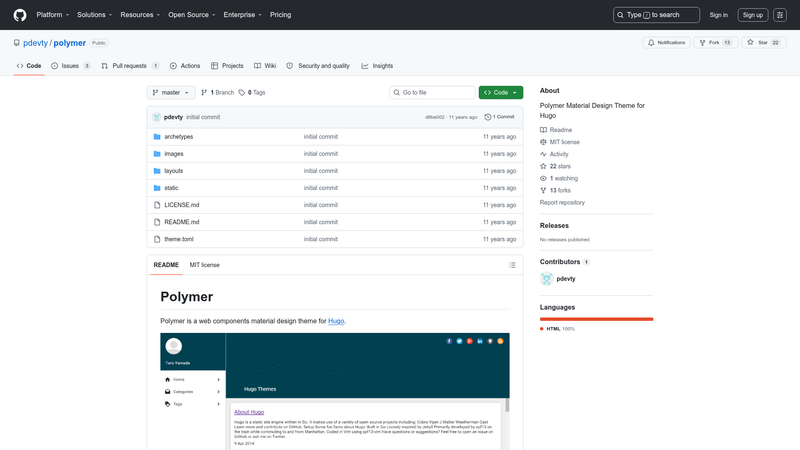This screenshot has width=800, height=450.
Task: Switch to the Wiki tab
Action: pyautogui.click(x=265, y=66)
